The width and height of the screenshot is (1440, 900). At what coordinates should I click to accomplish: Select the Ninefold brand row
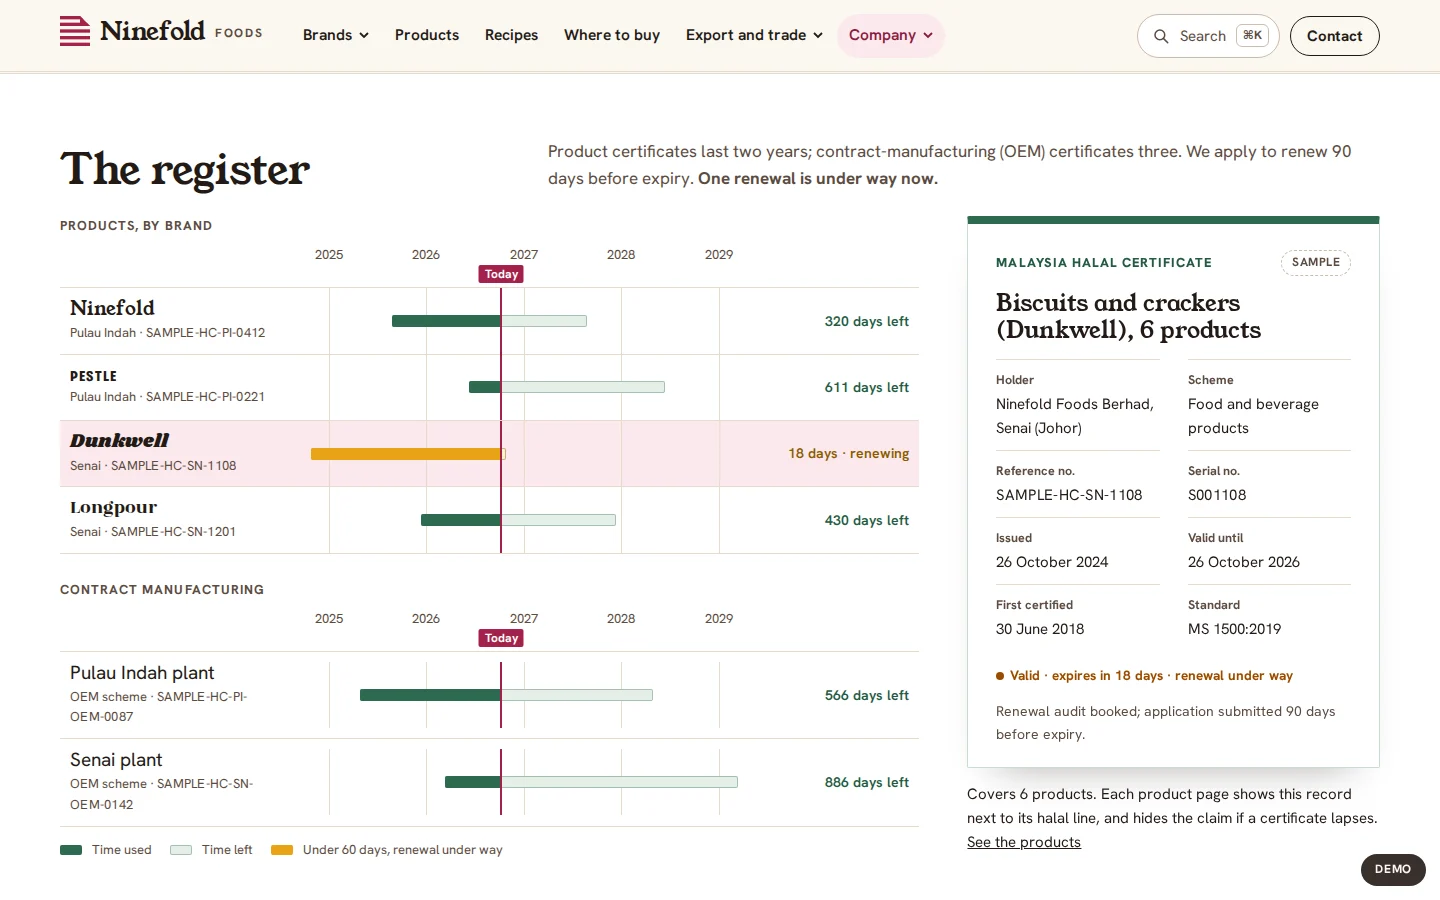489,321
